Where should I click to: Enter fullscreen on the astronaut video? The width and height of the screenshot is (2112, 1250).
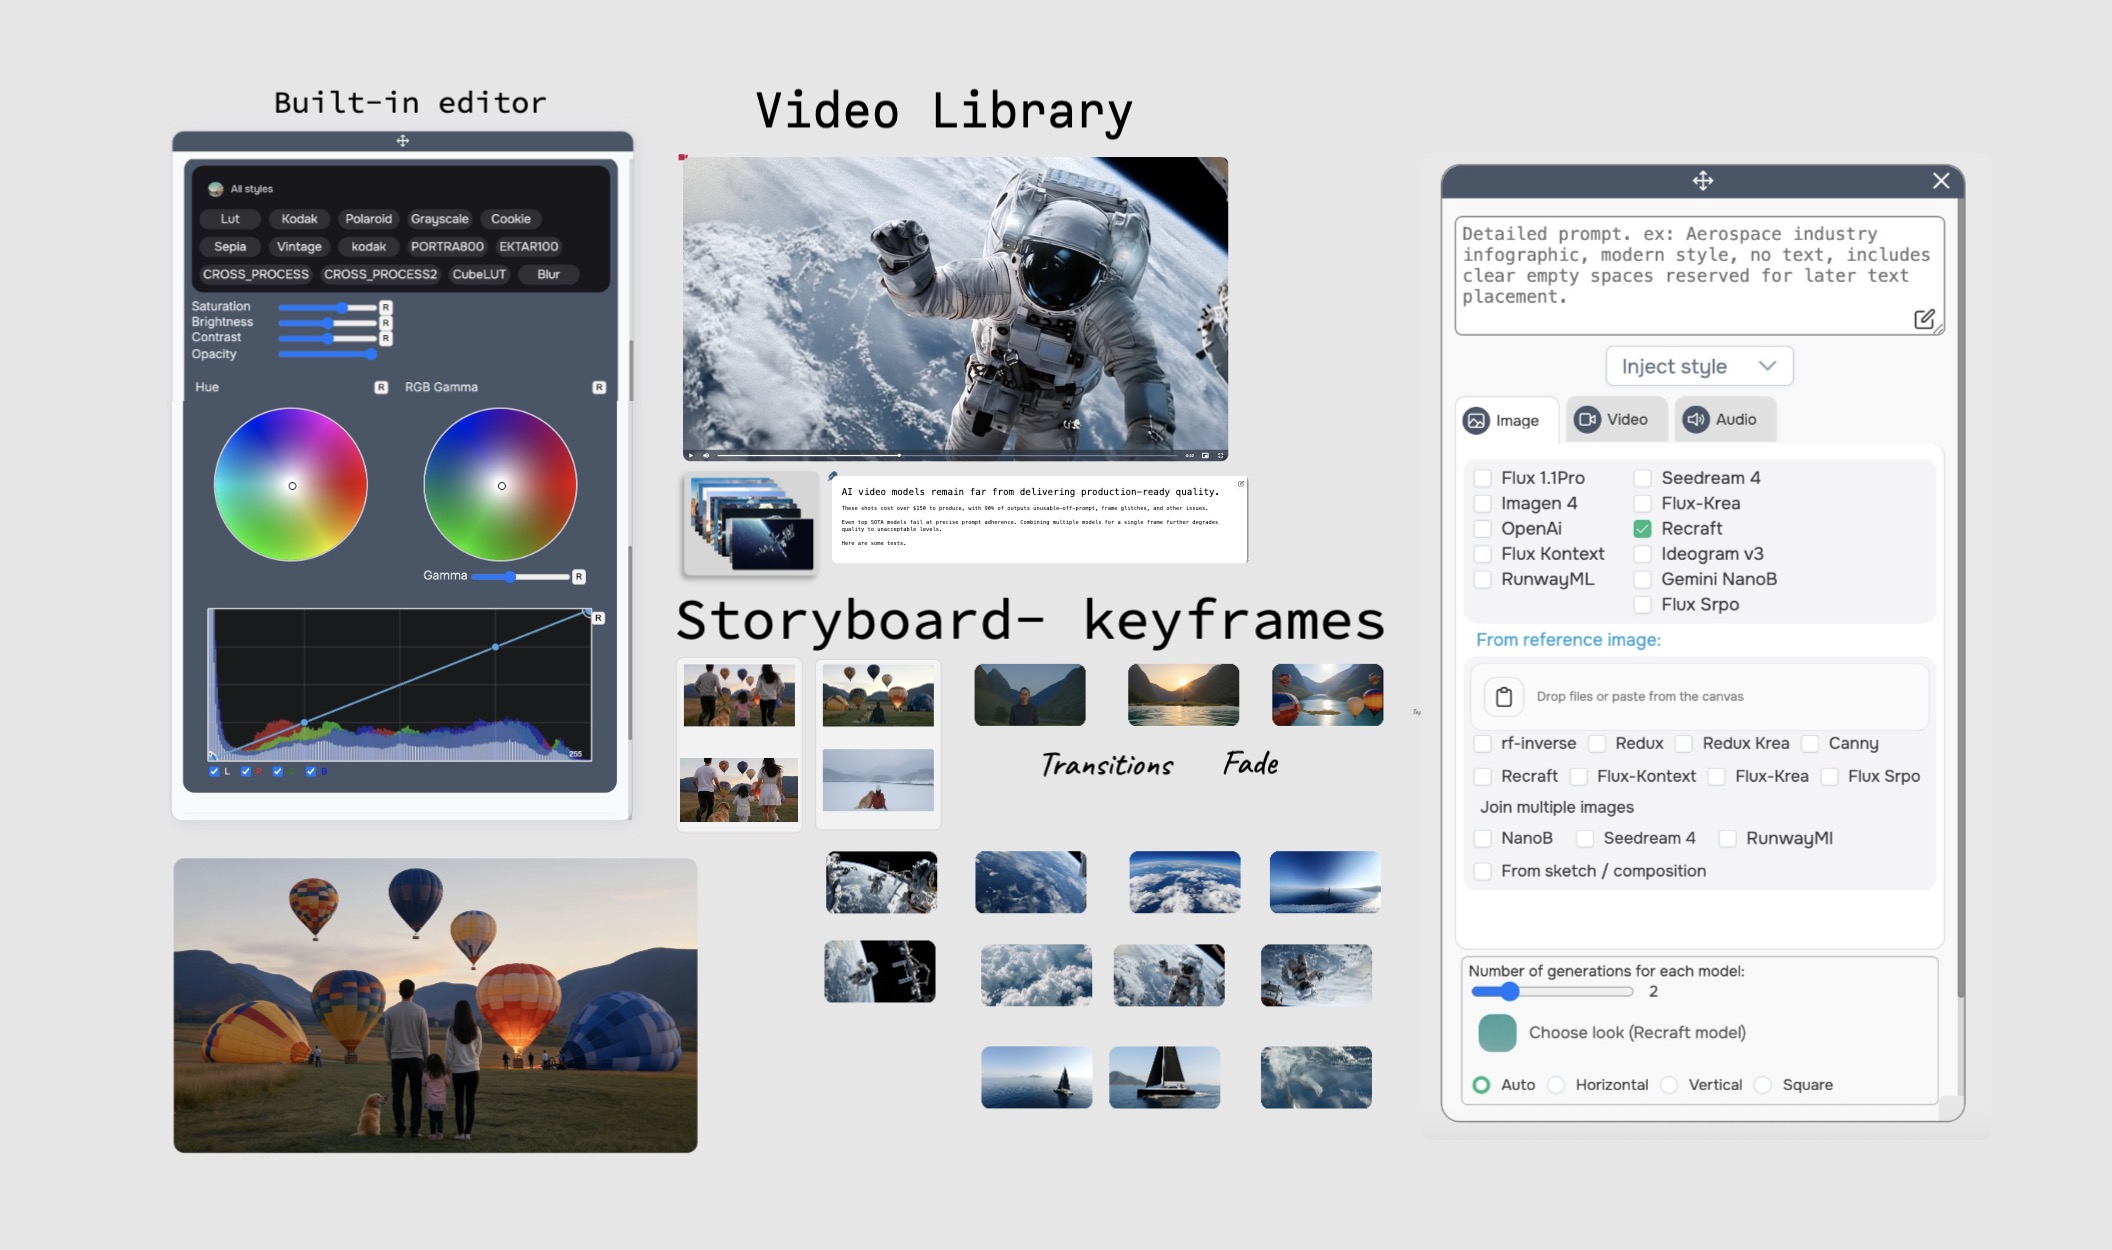(1220, 455)
